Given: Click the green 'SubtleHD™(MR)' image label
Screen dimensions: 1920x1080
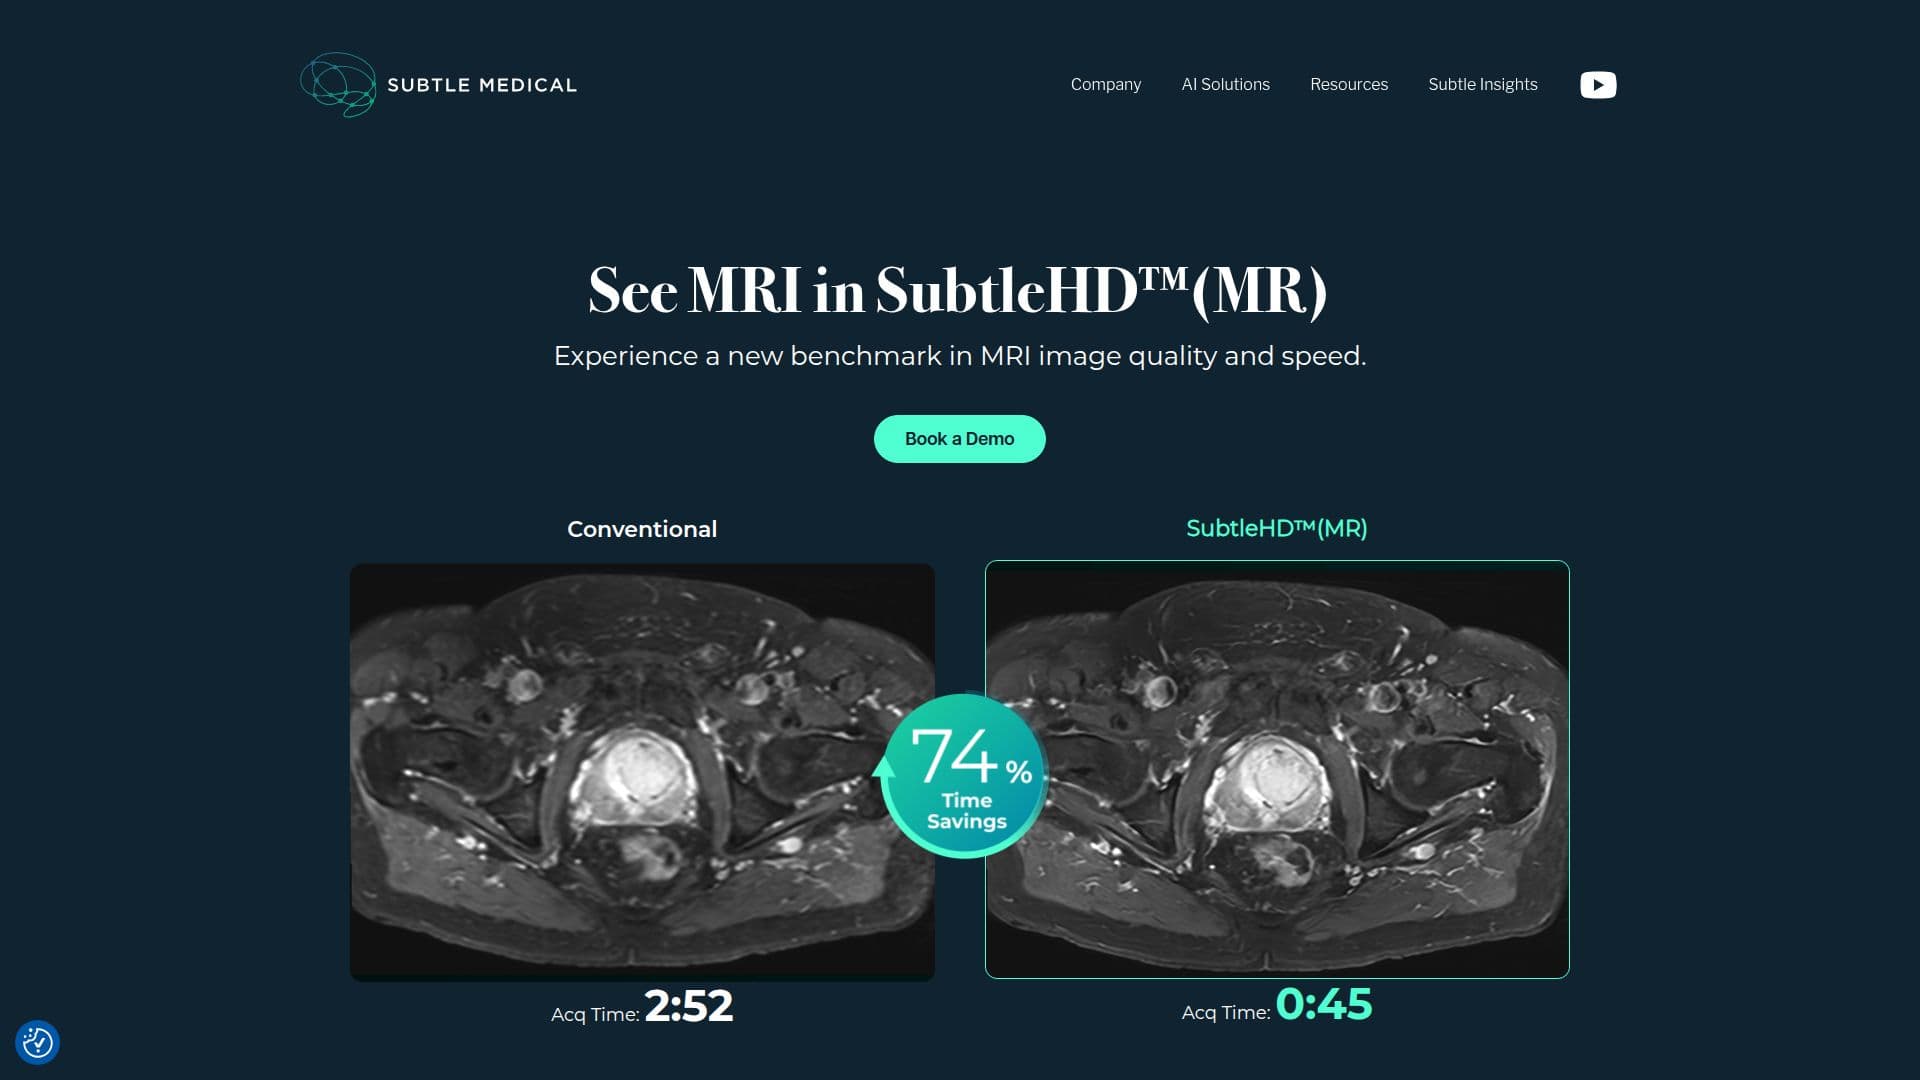Looking at the screenshot, I should point(1277,528).
